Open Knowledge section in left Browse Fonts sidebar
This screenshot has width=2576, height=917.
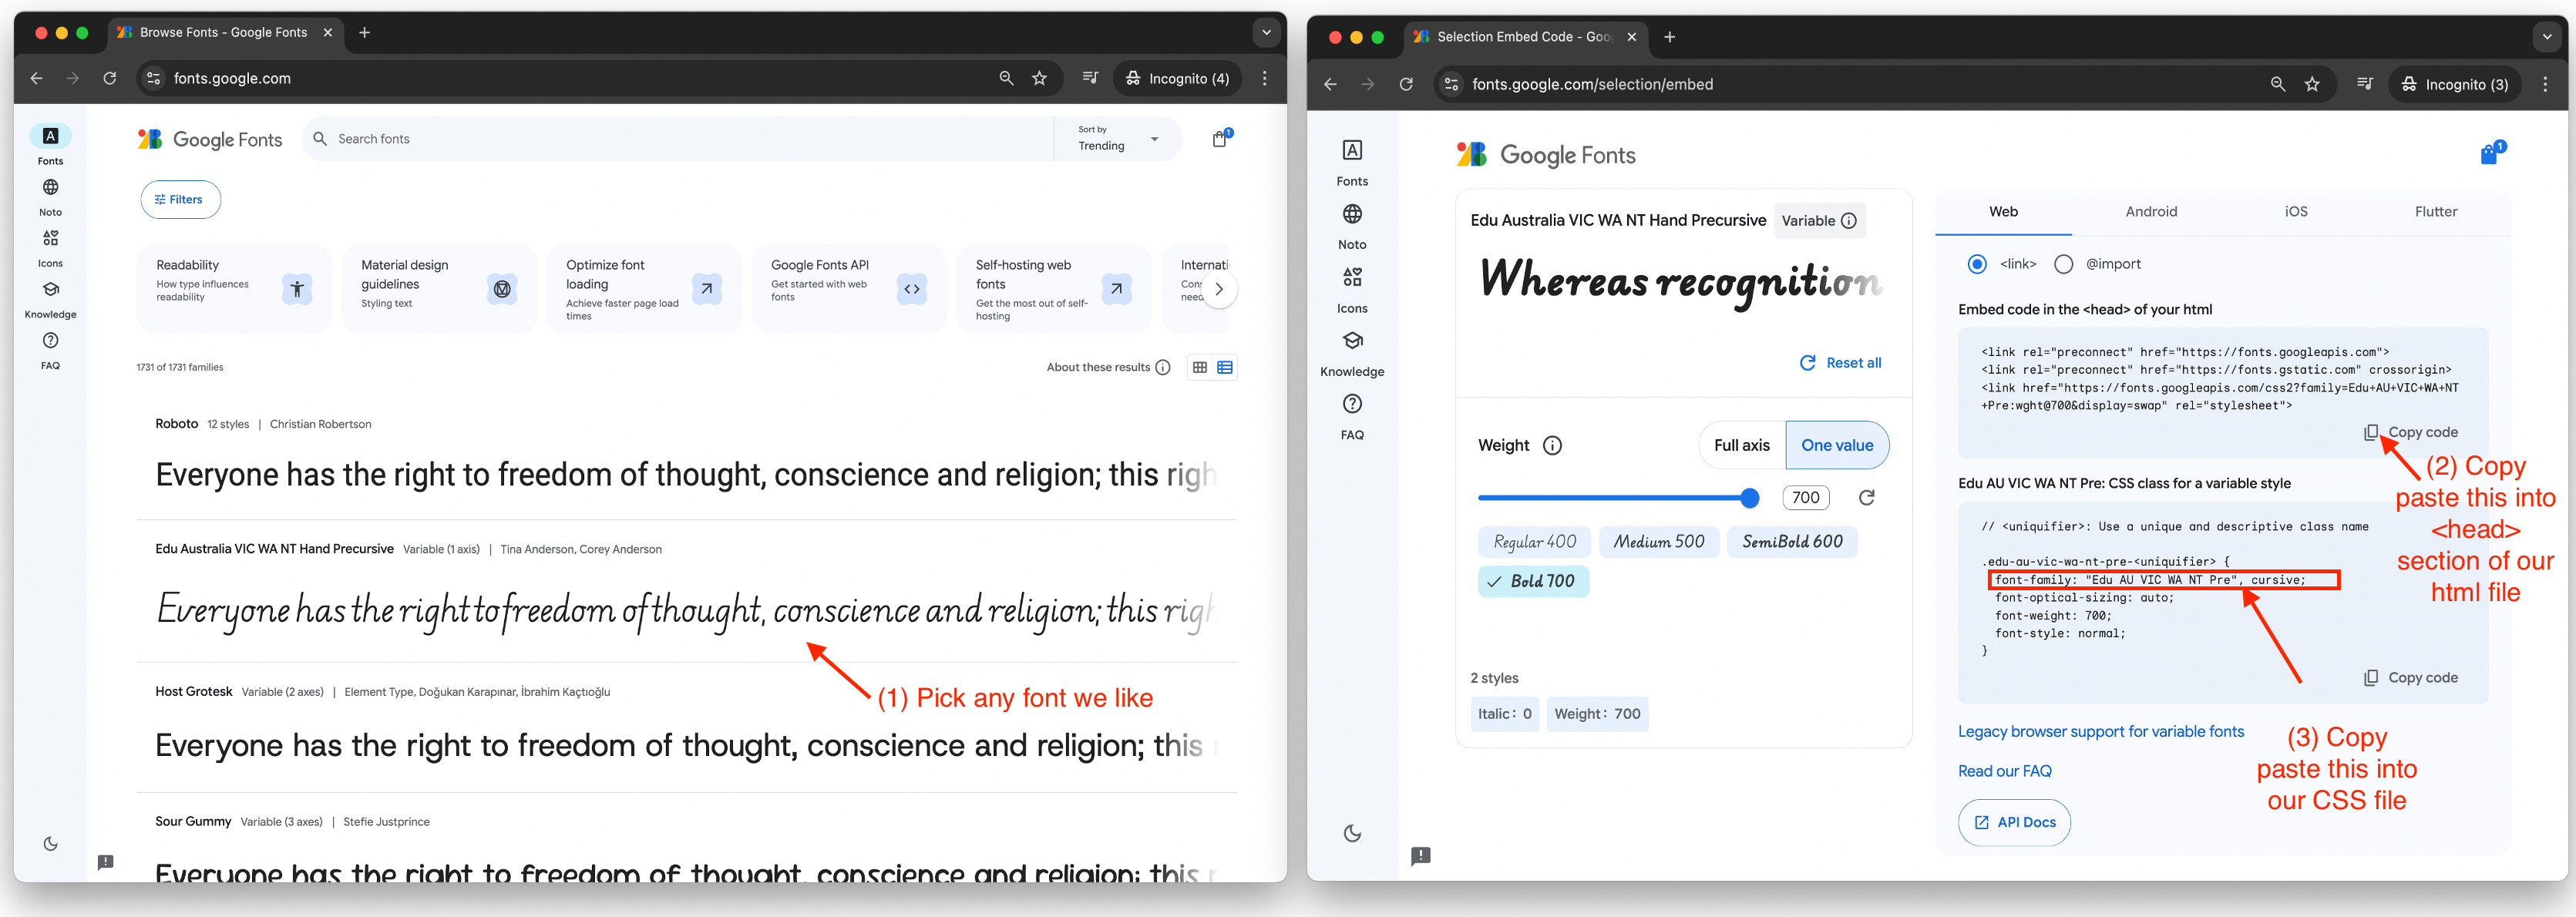click(x=50, y=299)
